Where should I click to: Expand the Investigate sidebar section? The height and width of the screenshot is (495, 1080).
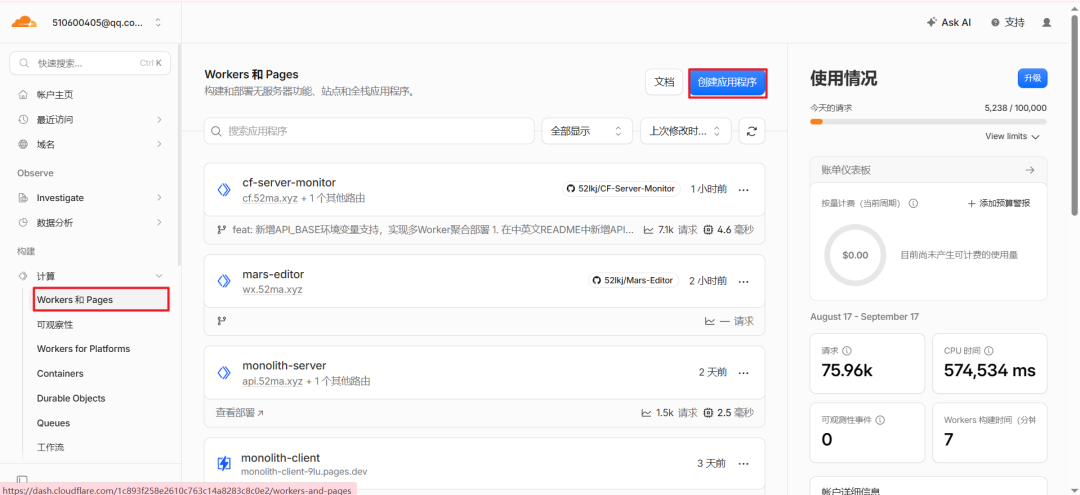90,198
